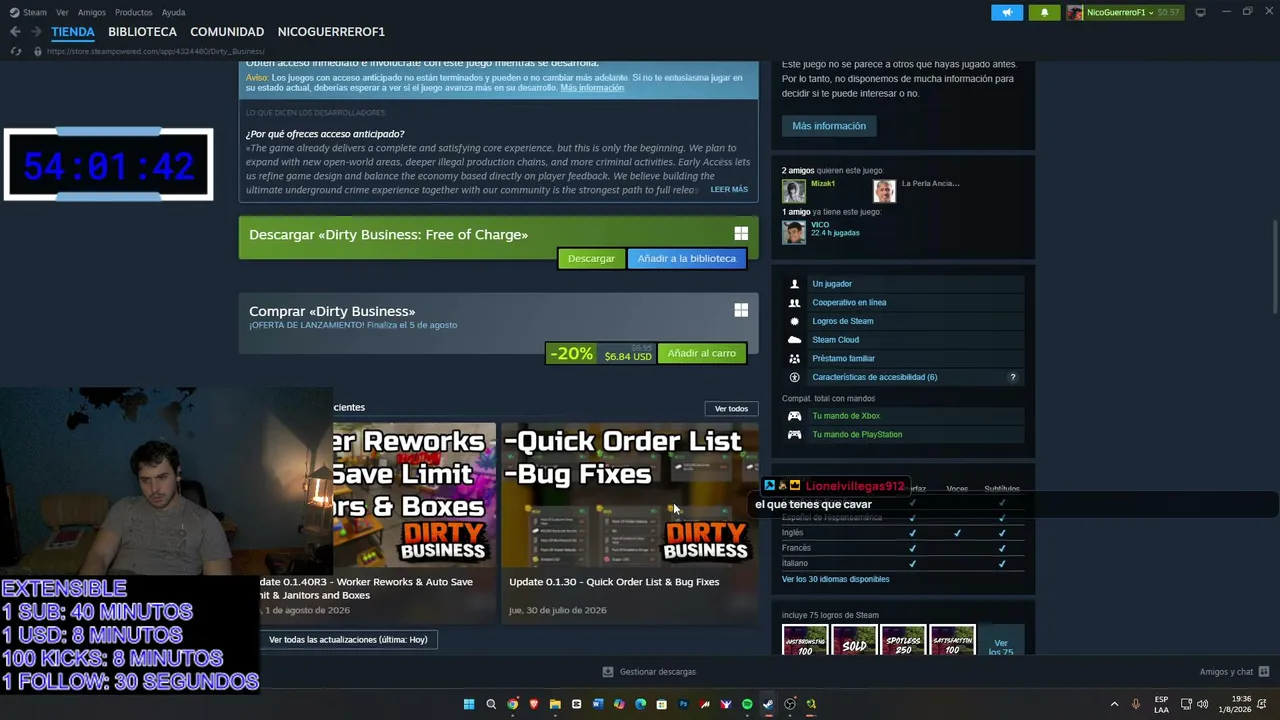The width and height of the screenshot is (1280, 720).
Task: Click the Un jugador person icon
Action: point(795,284)
